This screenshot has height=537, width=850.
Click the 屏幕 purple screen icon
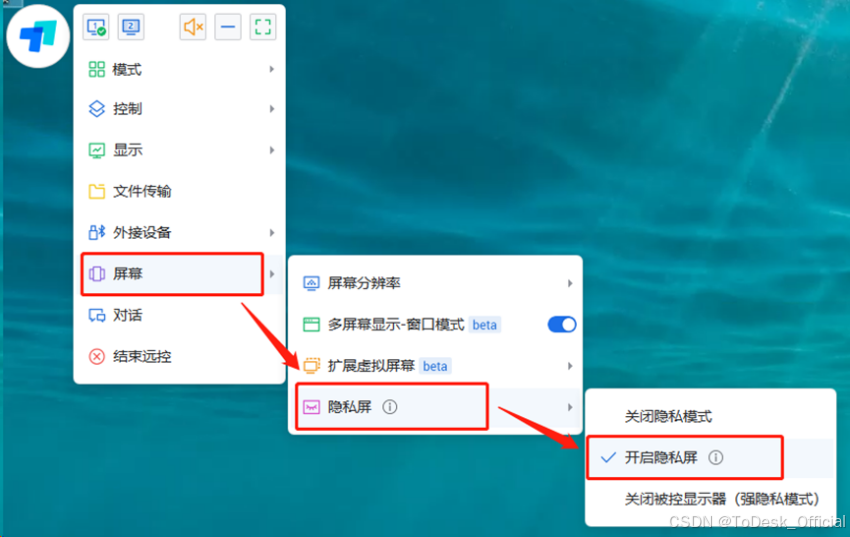click(x=96, y=274)
